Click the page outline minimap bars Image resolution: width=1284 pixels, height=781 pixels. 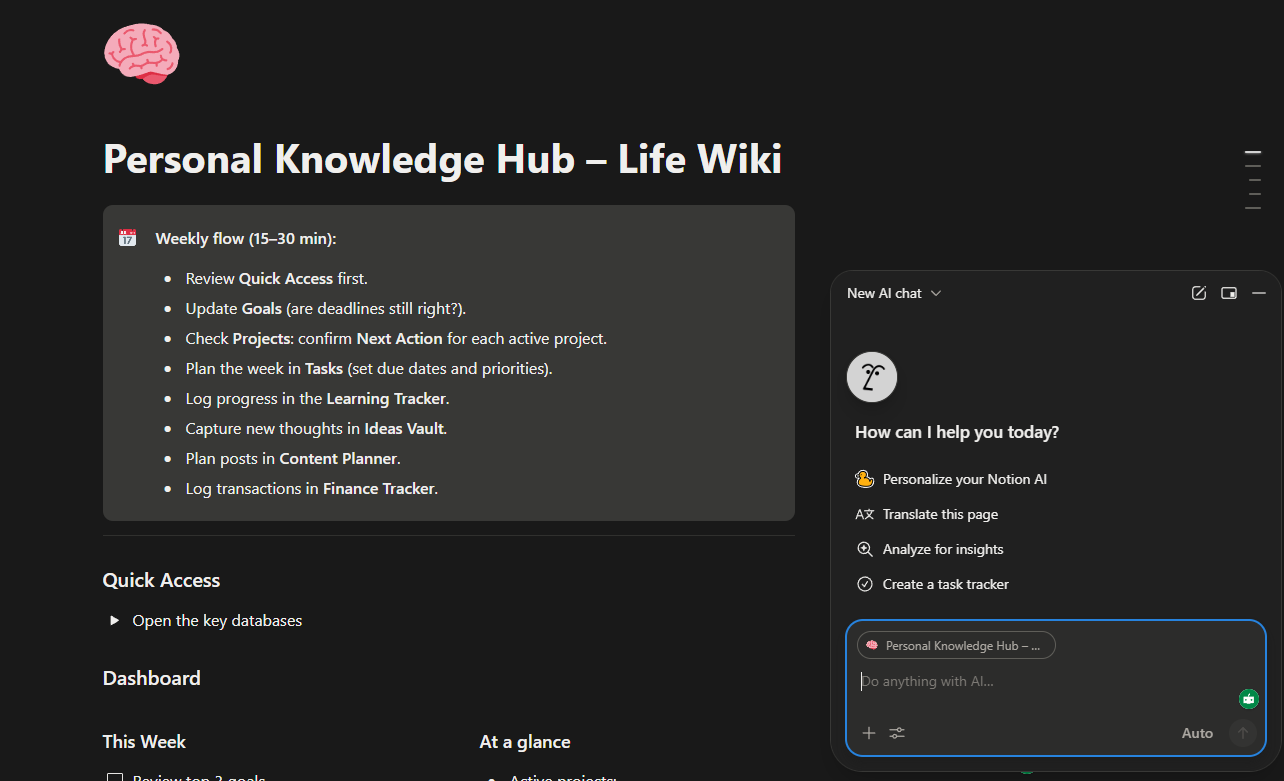(1253, 180)
